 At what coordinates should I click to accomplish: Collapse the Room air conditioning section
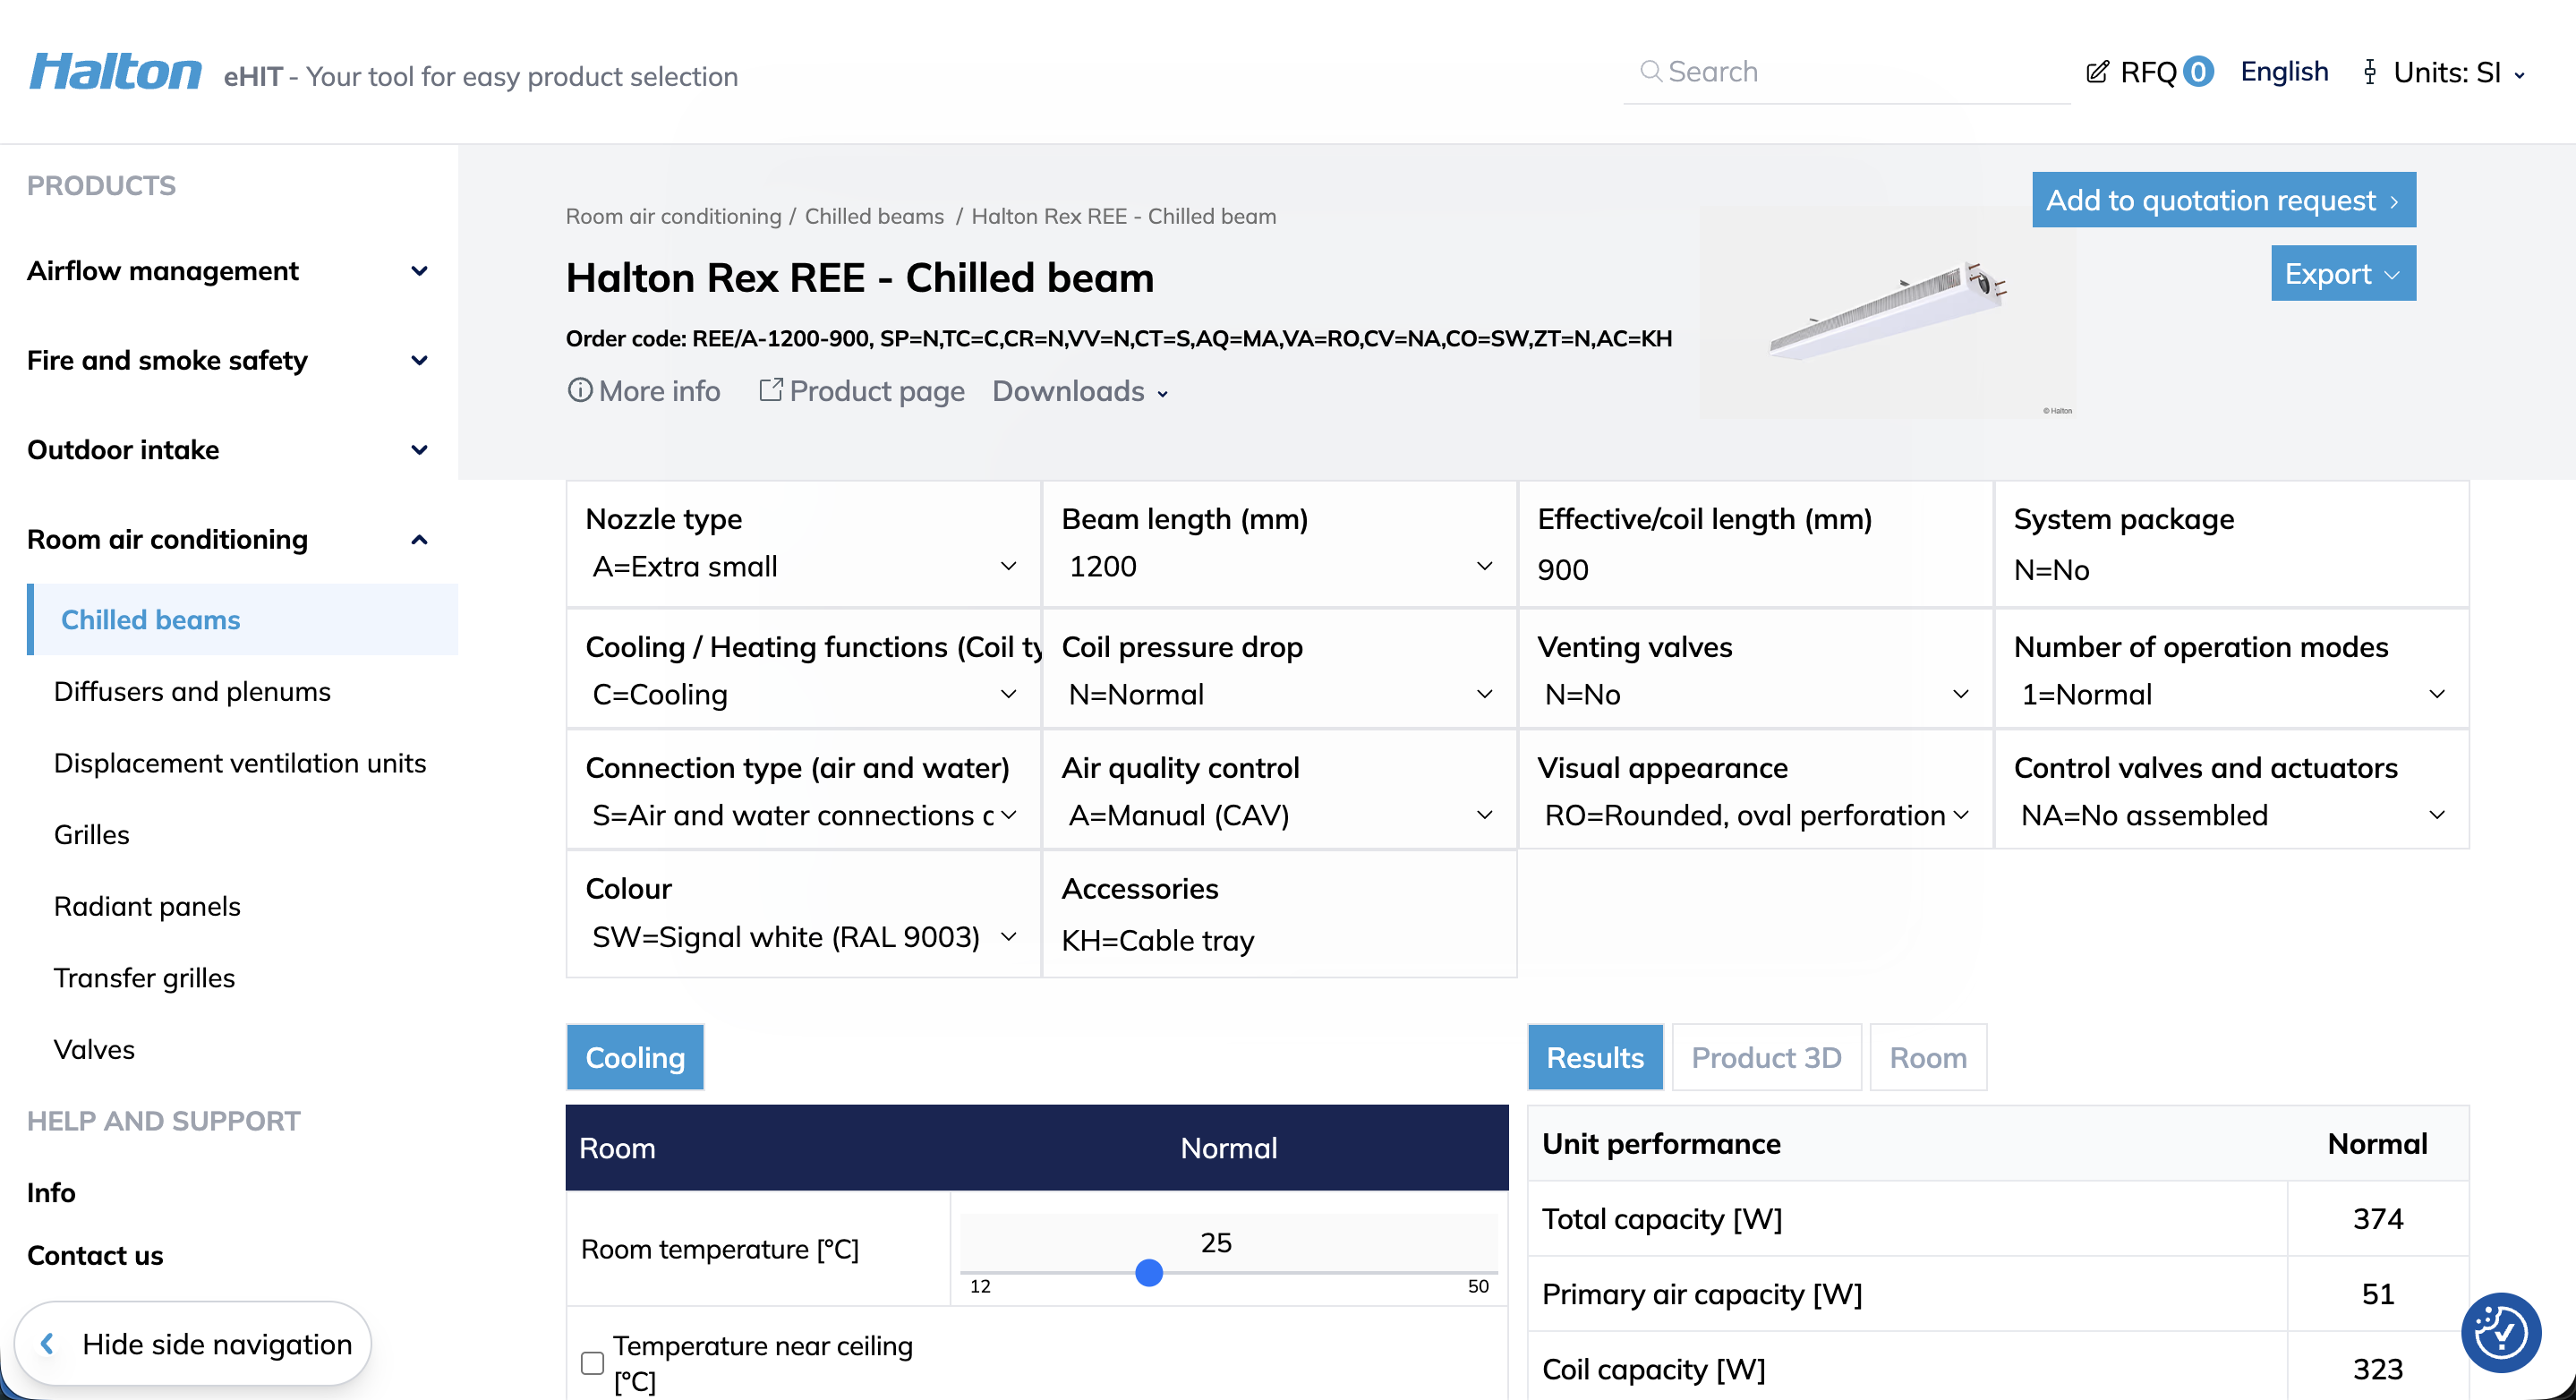click(x=419, y=540)
